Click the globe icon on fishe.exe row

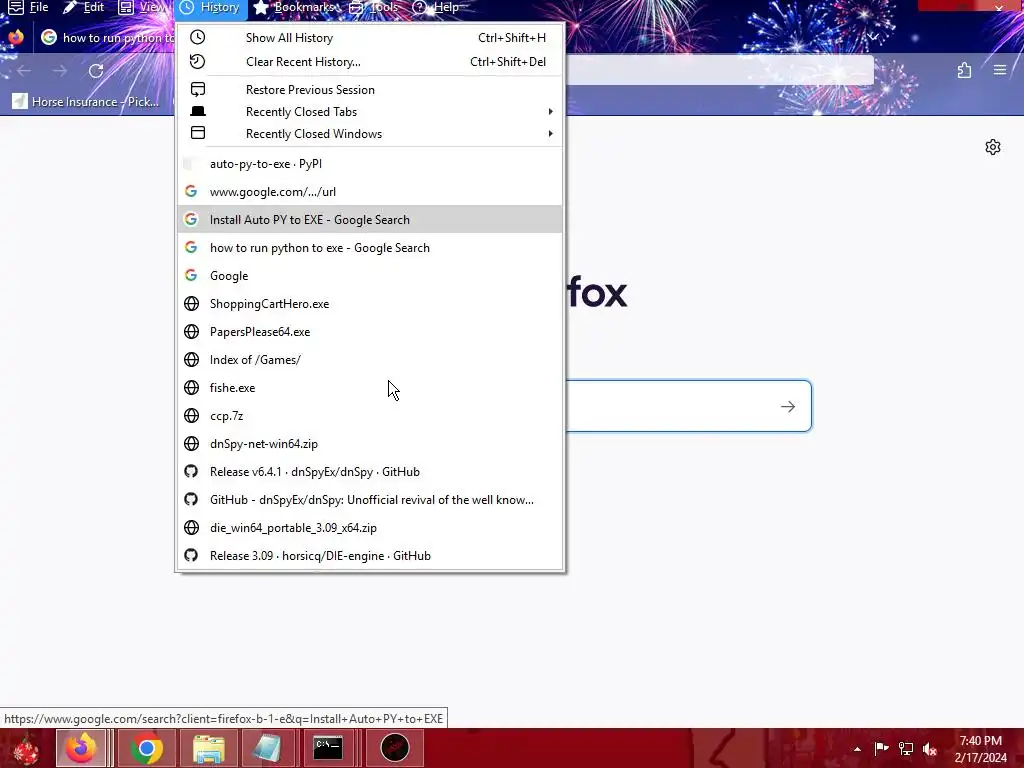coord(191,388)
